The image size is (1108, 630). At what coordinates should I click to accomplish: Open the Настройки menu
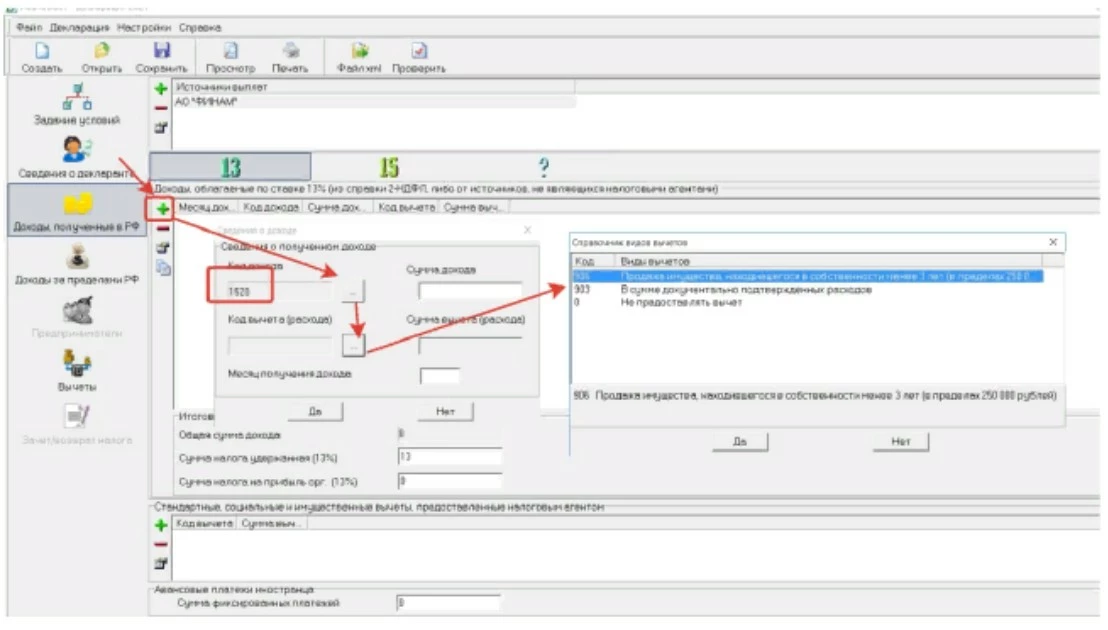[x=145, y=27]
